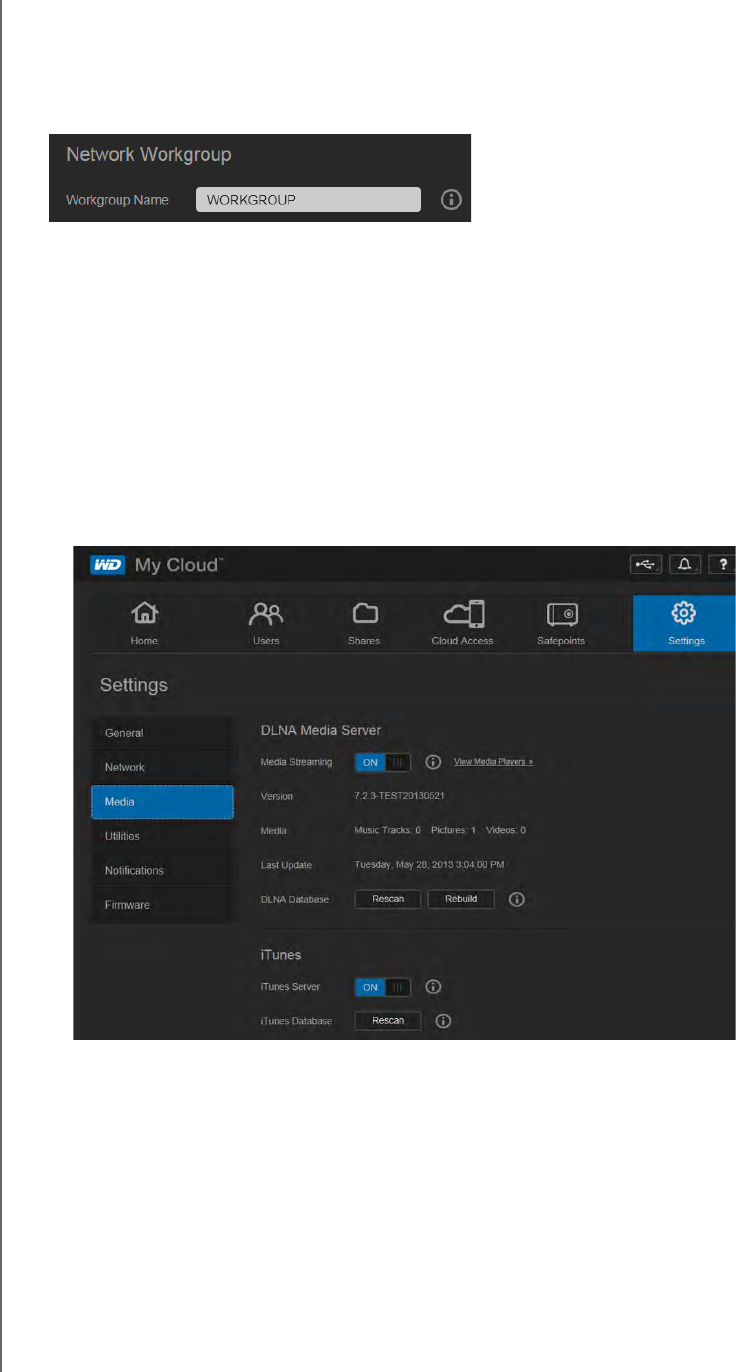Viewport: 736px width, 1372px height.
Task: Click the DLNA Media Server heading
Action: click(x=321, y=730)
